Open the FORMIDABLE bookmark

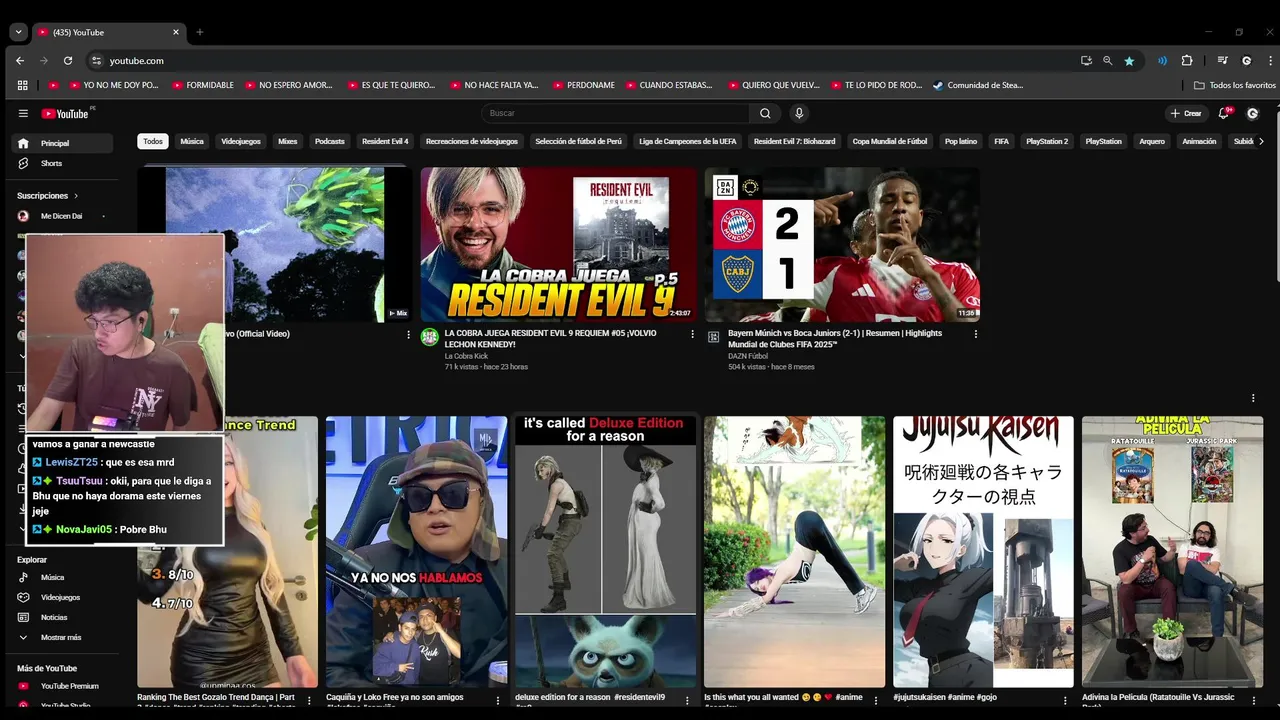(x=203, y=85)
